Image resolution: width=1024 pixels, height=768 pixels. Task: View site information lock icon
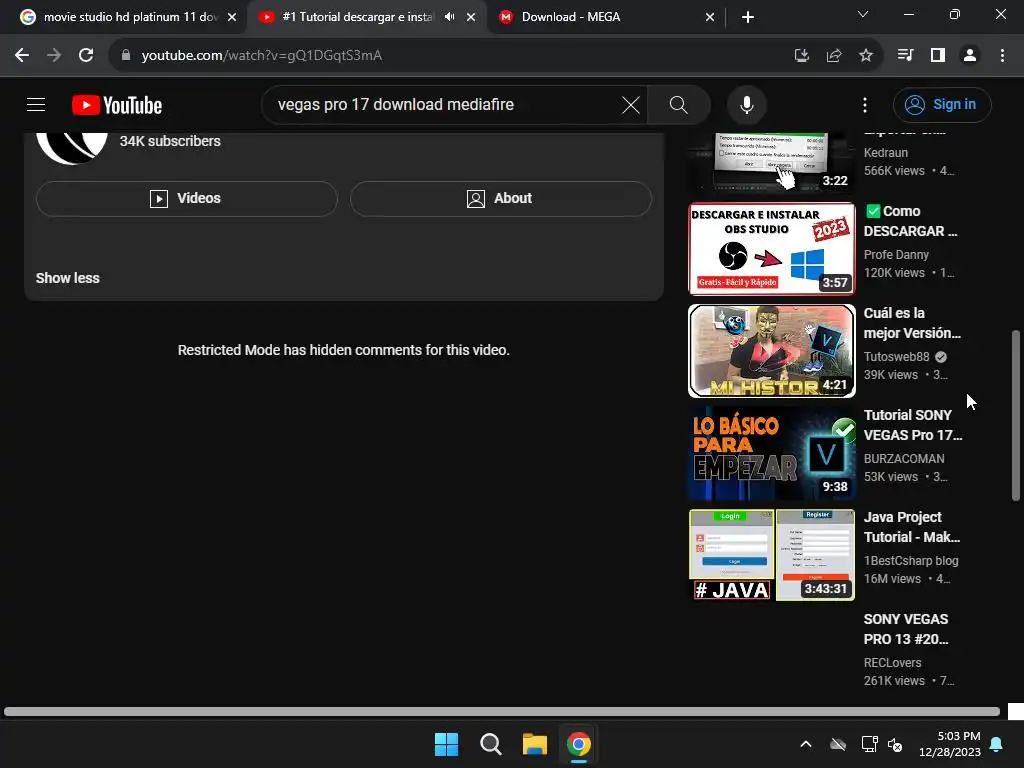click(126, 56)
